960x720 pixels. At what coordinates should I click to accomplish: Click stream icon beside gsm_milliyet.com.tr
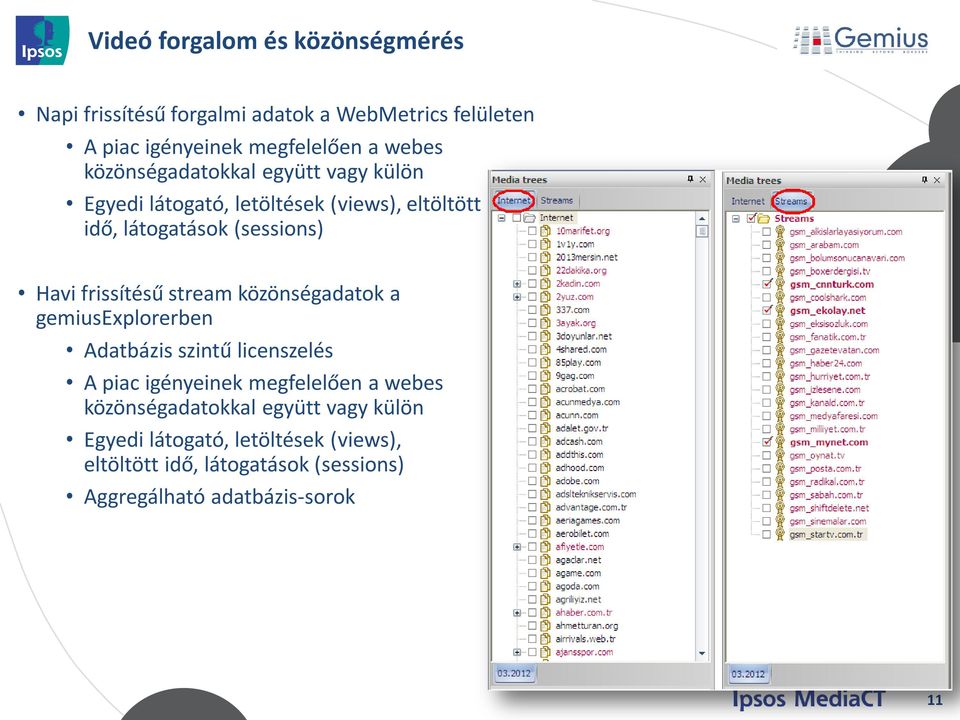[x=780, y=429]
